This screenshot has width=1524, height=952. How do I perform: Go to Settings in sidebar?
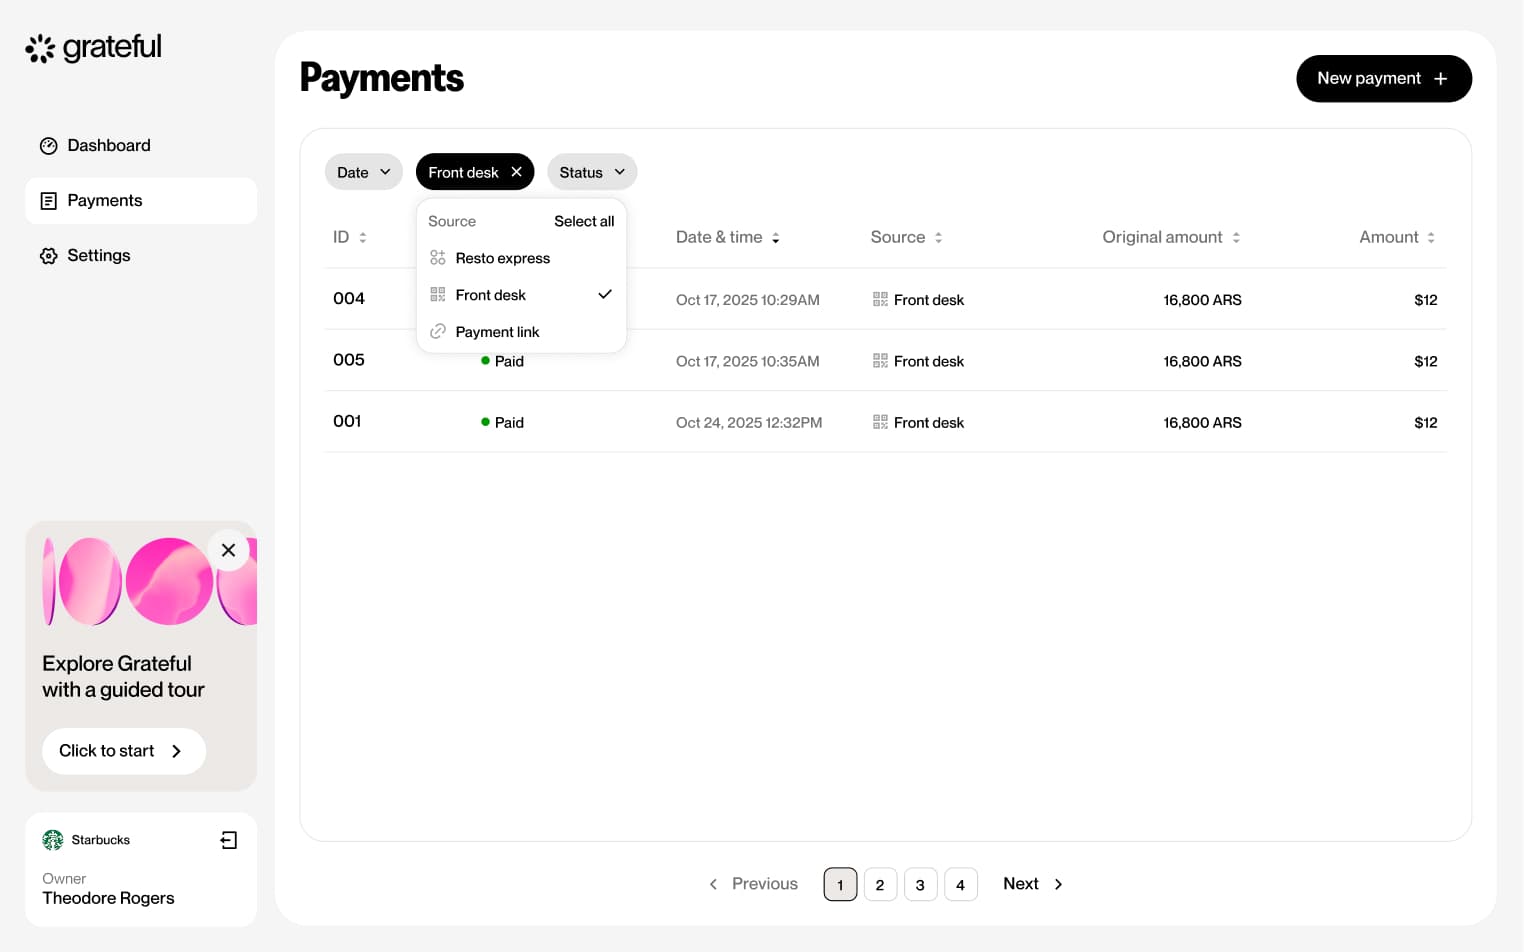[x=98, y=256]
